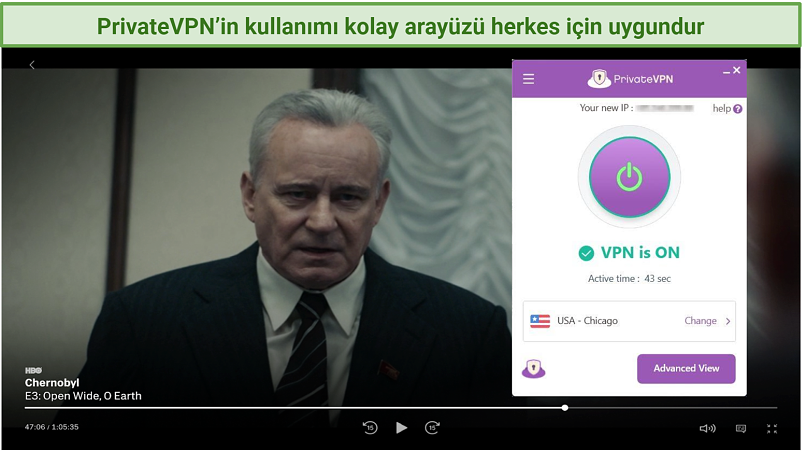The image size is (806, 451).
Task: Click the video progress bar handle
Action: click(x=565, y=408)
